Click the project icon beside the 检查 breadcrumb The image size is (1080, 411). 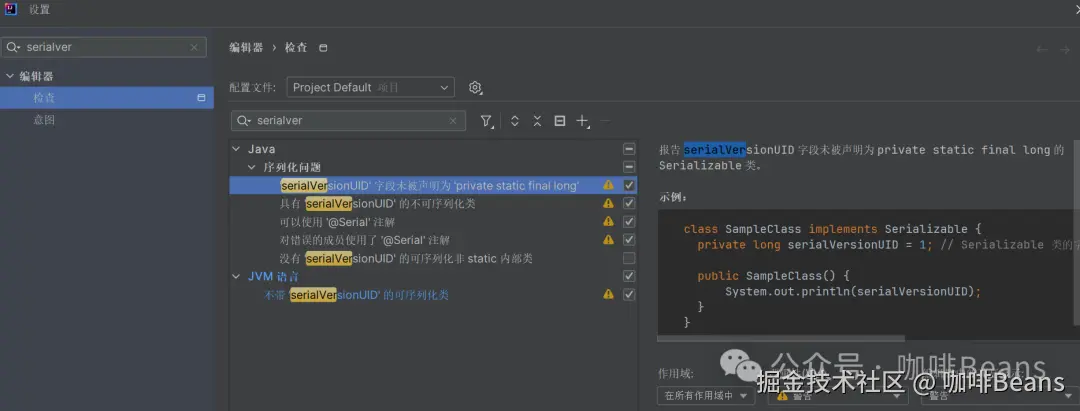click(x=323, y=48)
